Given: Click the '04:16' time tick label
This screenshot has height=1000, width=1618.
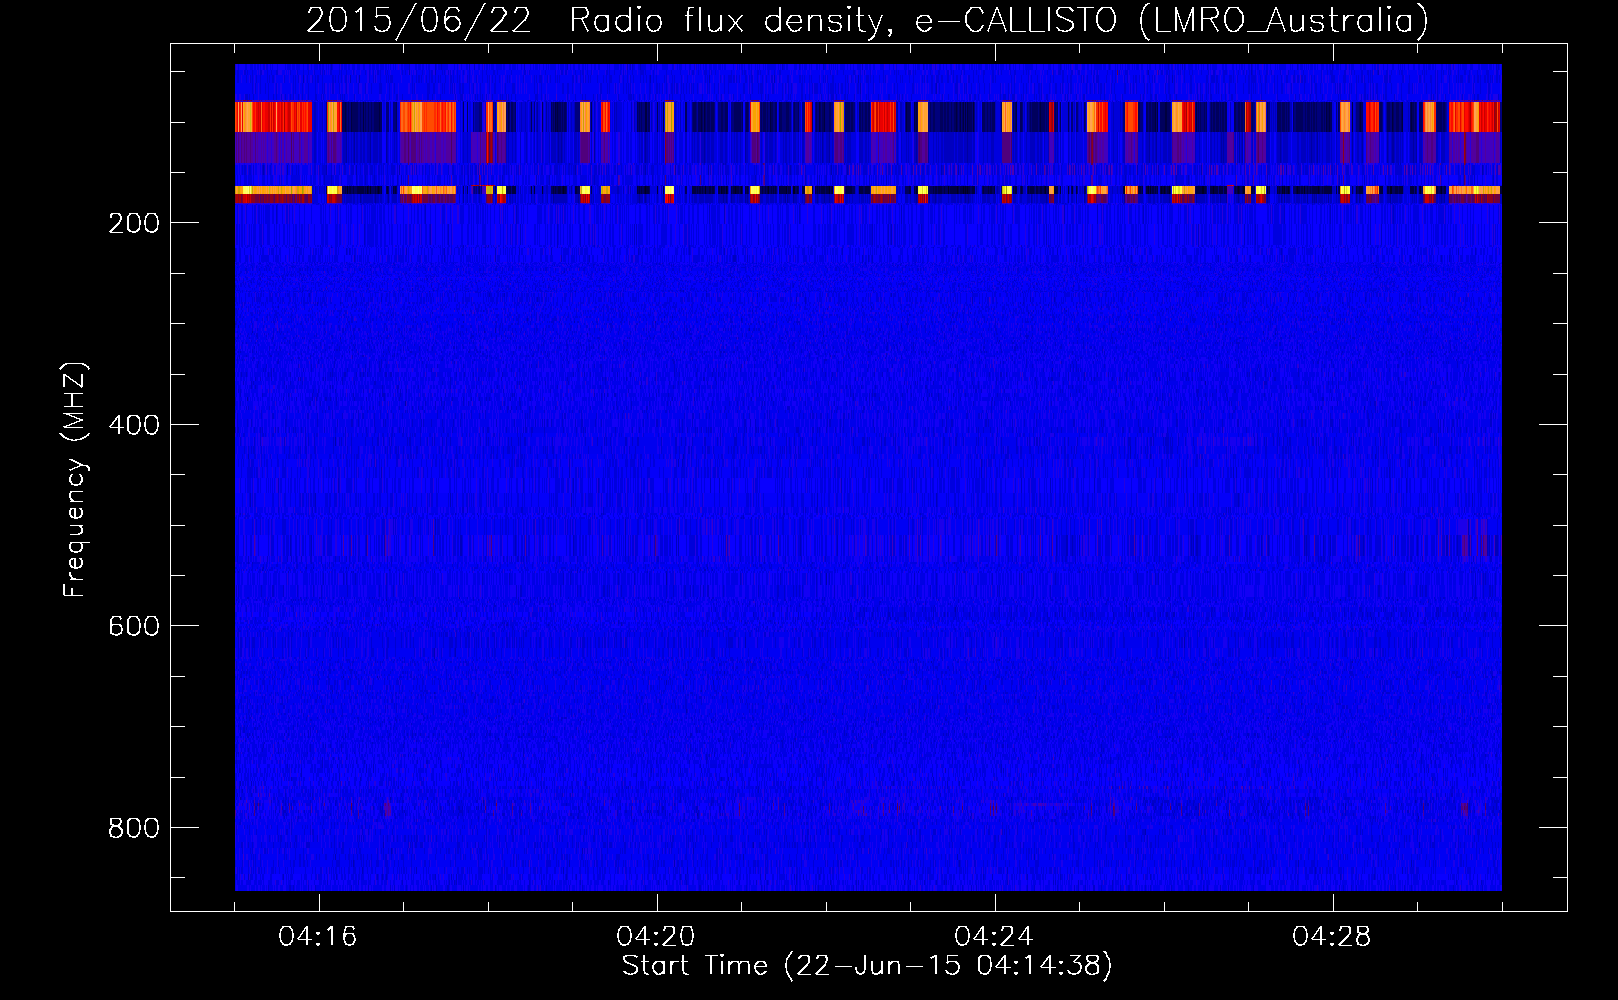Looking at the screenshot, I should click(x=318, y=937).
